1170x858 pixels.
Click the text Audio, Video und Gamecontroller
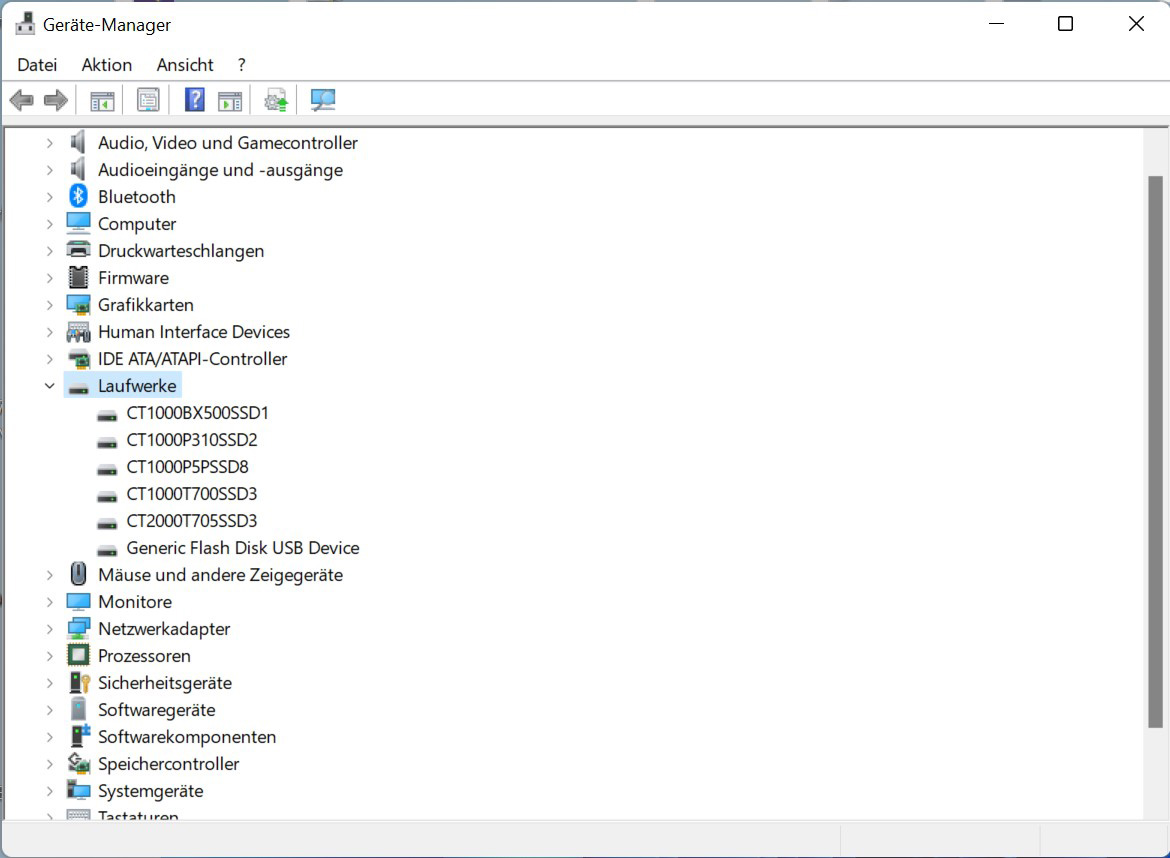pyautogui.click(x=228, y=143)
